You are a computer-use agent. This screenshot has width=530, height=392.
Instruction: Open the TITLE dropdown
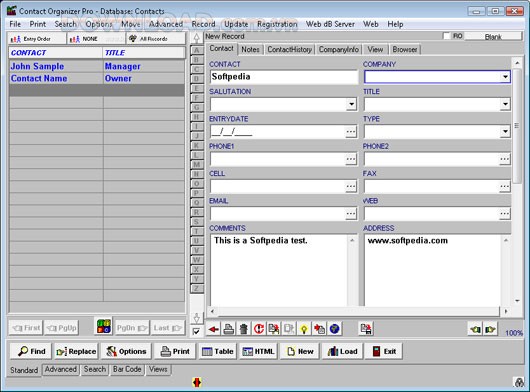pyautogui.click(x=505, y=104)
